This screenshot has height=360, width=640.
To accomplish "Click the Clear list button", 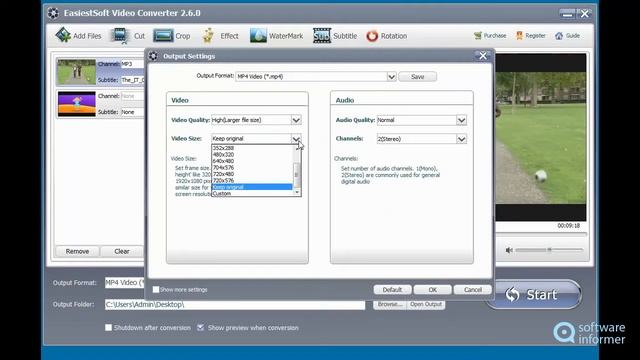I will coord(122,251).
